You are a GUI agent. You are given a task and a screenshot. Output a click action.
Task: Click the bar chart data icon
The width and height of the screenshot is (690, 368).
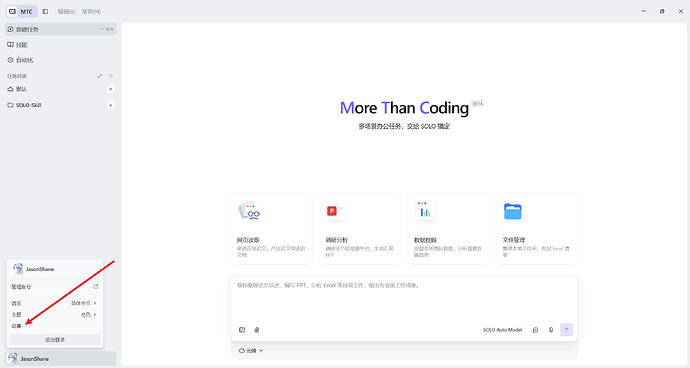(x=425, y=210)
